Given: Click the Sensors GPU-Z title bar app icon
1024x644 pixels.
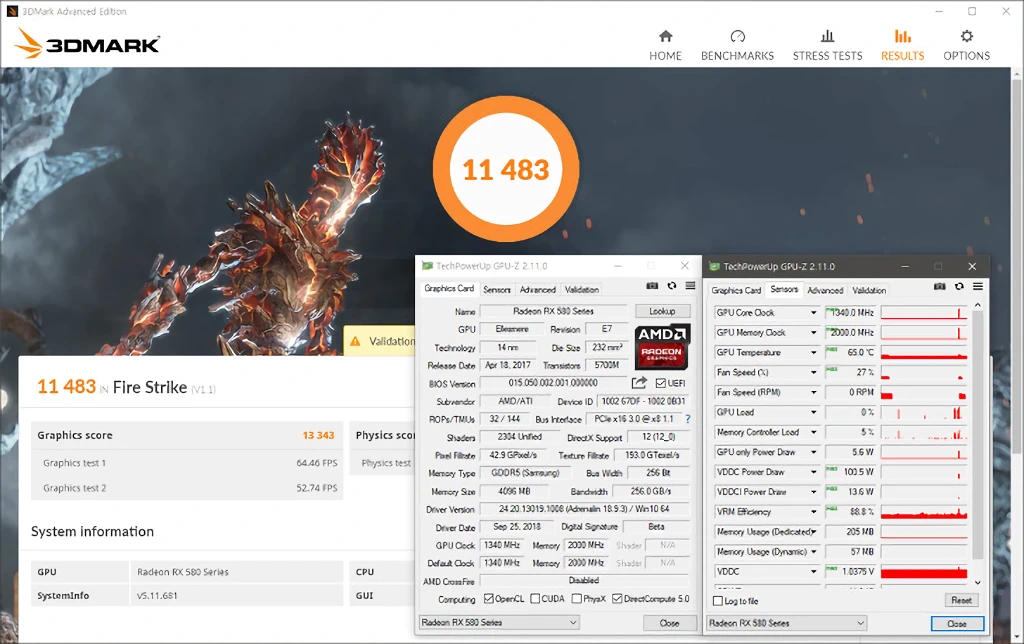Looking at the screenshot, I should click(x=714, y=266).
